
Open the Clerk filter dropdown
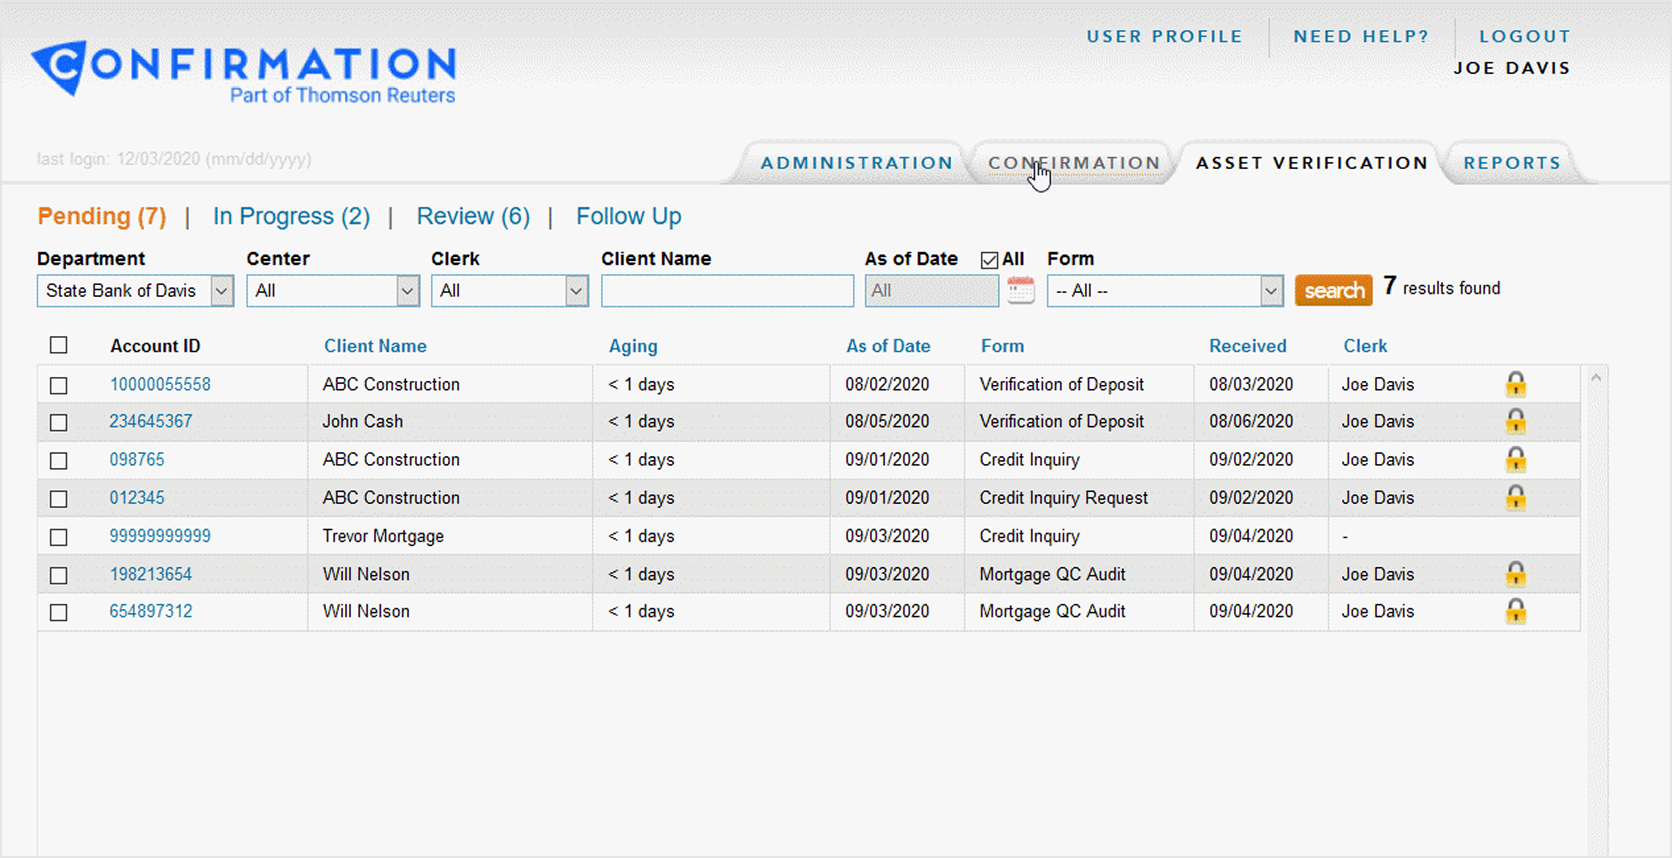510,291
